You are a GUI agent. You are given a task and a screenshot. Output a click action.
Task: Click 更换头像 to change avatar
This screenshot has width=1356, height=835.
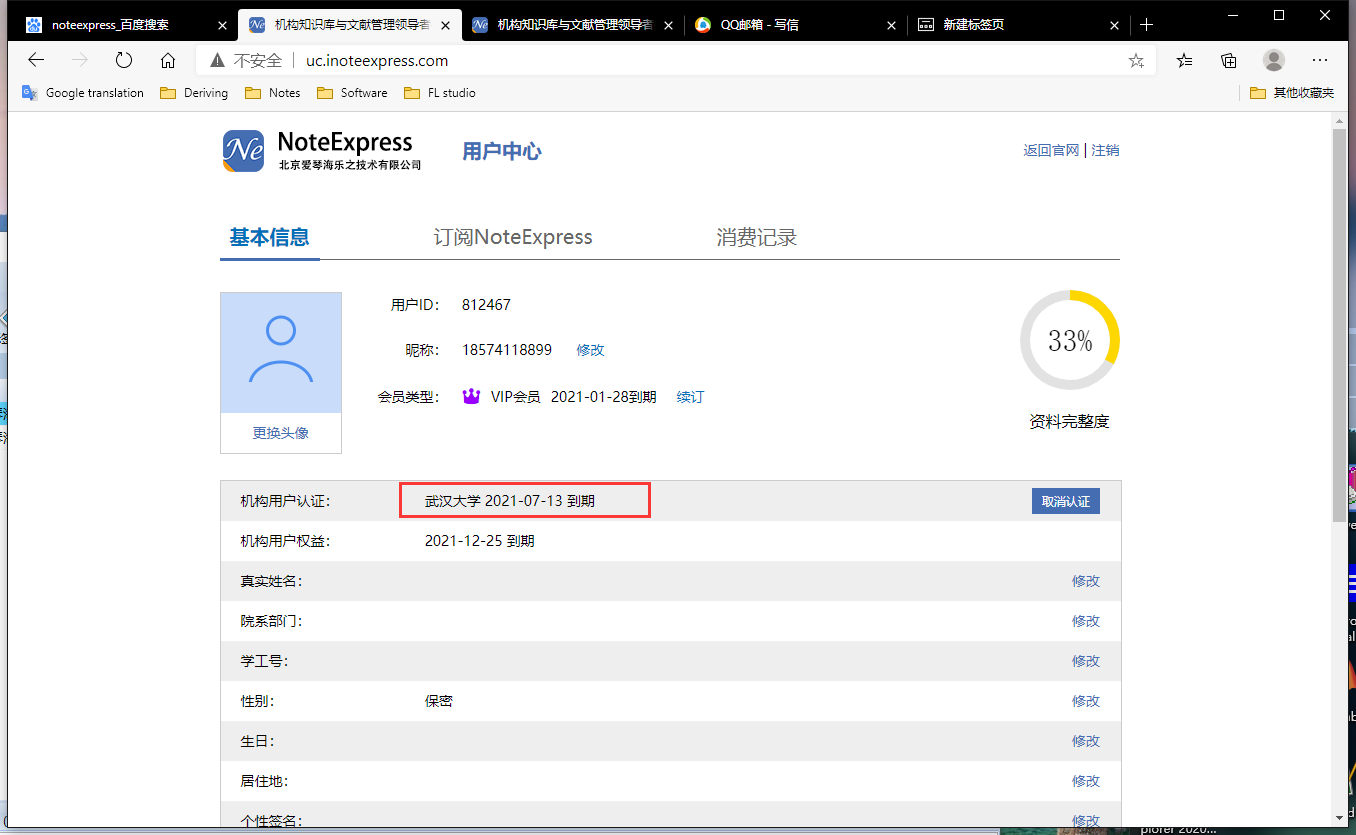[x=281, y=433]
